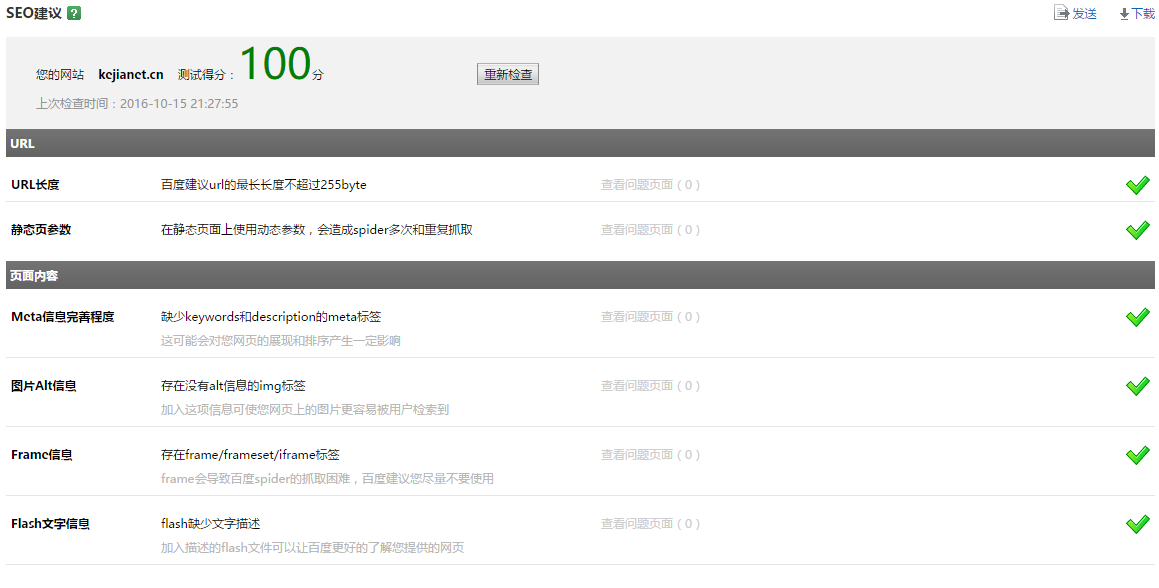Click the green checkmark for Frame信息
The image size is (1159, 588).
click(x=1137, y=455)
